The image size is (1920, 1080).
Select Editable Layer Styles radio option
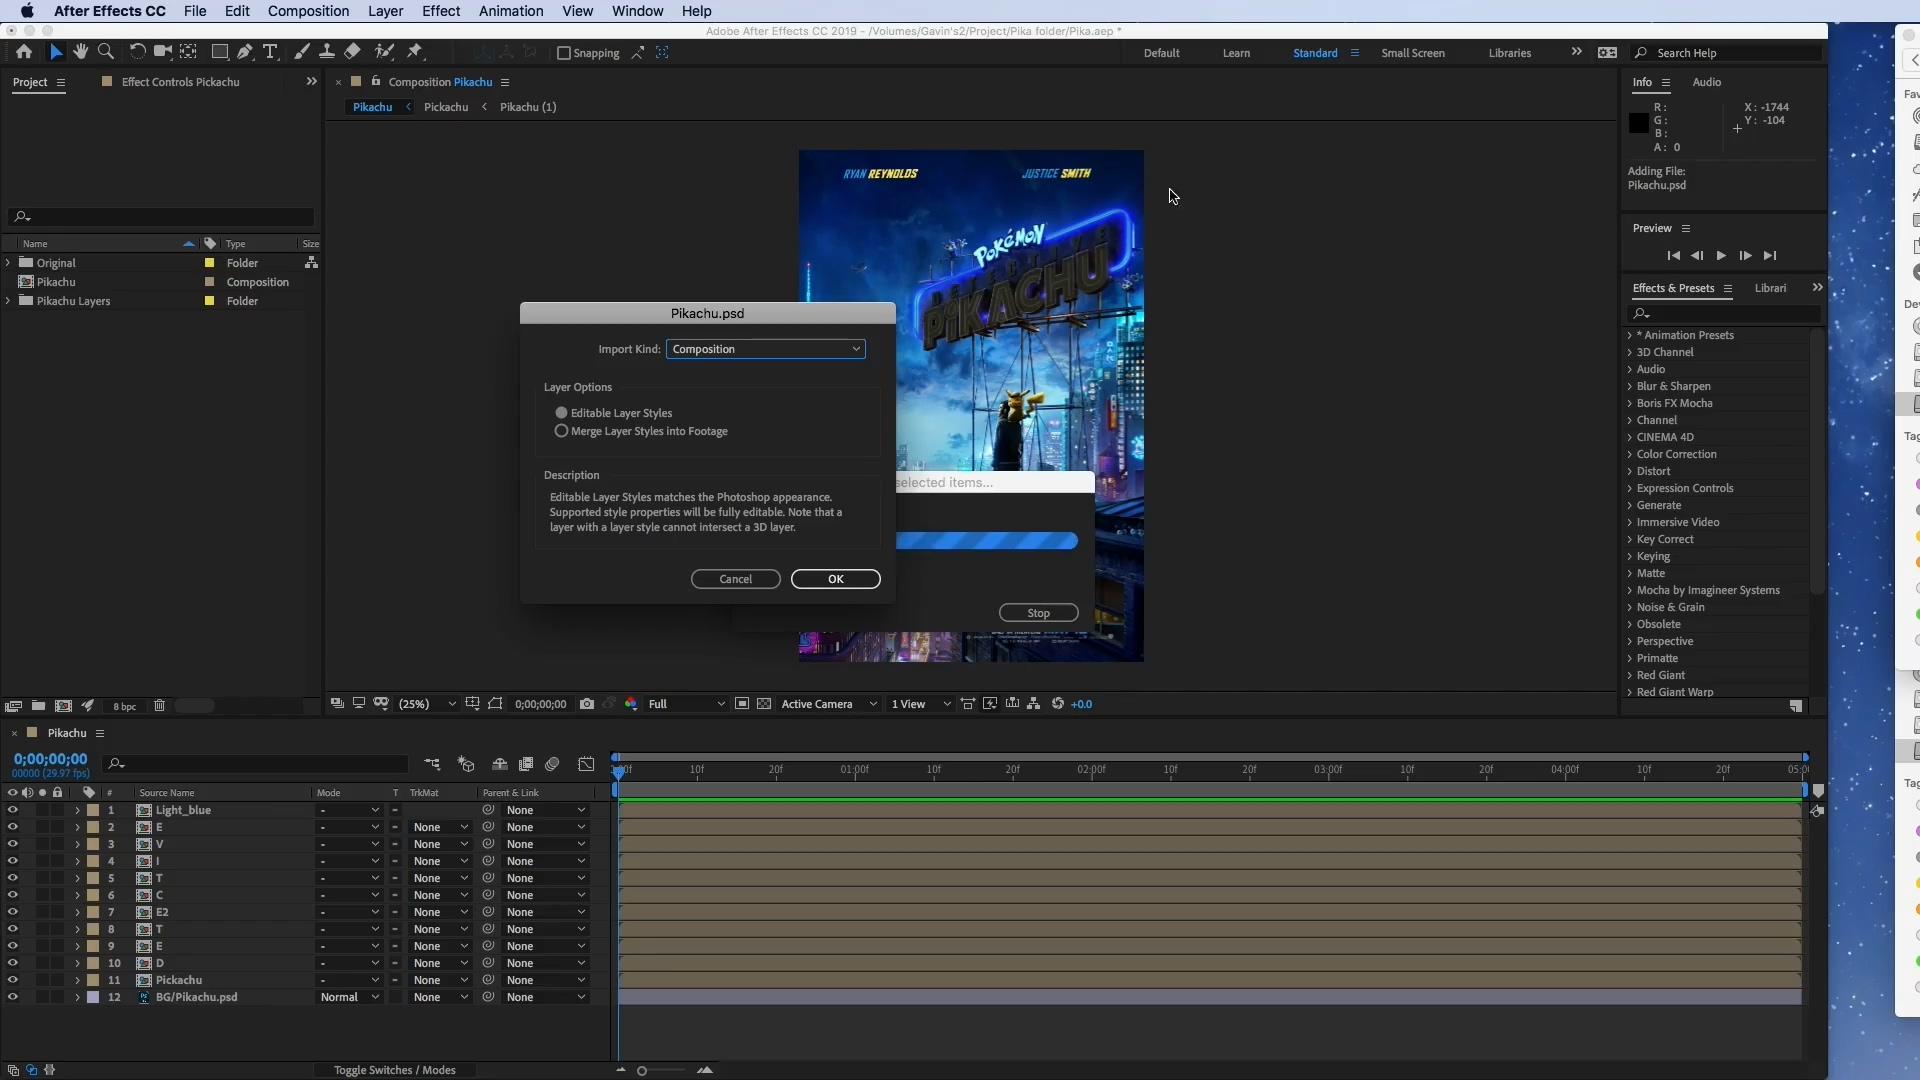(x=561, y=413)
